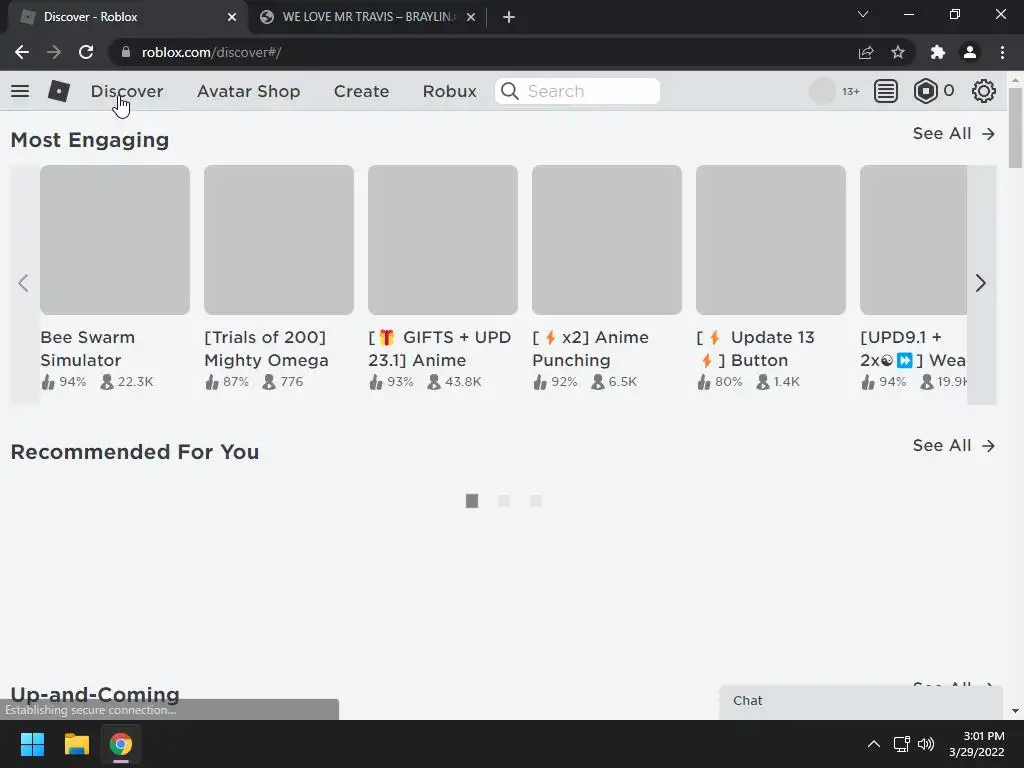Click the scrollbar down arrow
This screenshot has height=768, width=1024.
click(x=1015, y=711)
